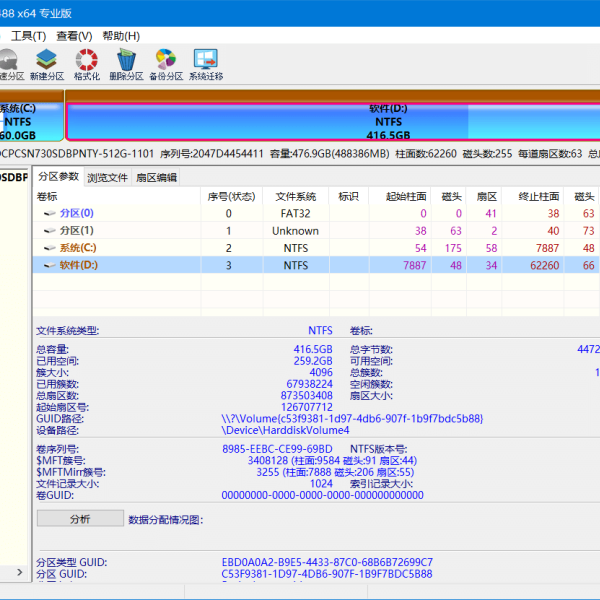Click the used space value 259.2GB
Screen dimensions: 600x600
tap(313, 361)
